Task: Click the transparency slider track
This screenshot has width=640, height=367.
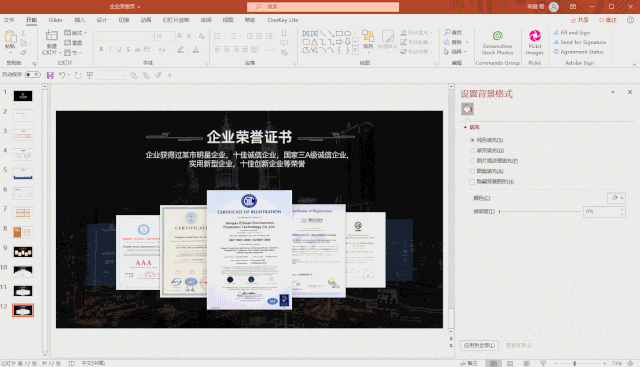Action: (540, 211)
